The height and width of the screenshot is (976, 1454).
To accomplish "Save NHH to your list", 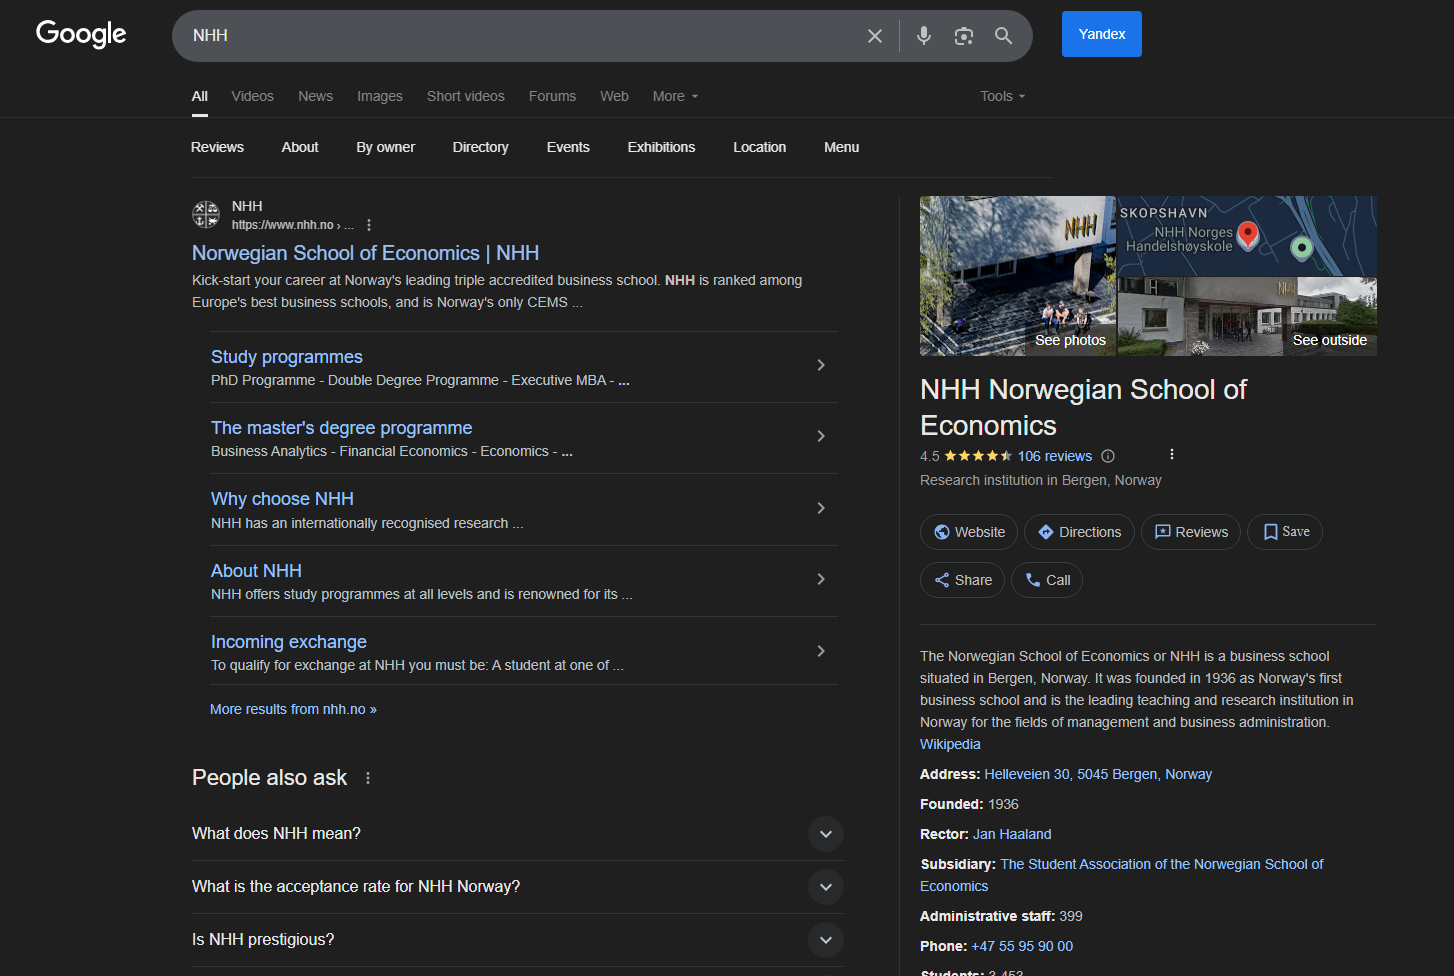I will 1285,532.
